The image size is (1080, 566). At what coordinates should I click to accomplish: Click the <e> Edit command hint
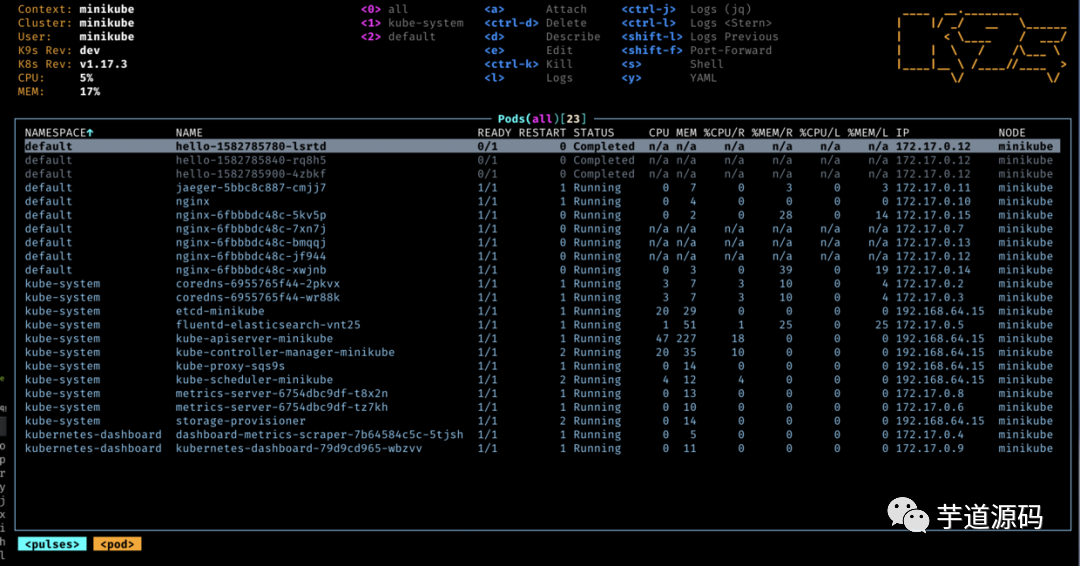coord(528,50)
